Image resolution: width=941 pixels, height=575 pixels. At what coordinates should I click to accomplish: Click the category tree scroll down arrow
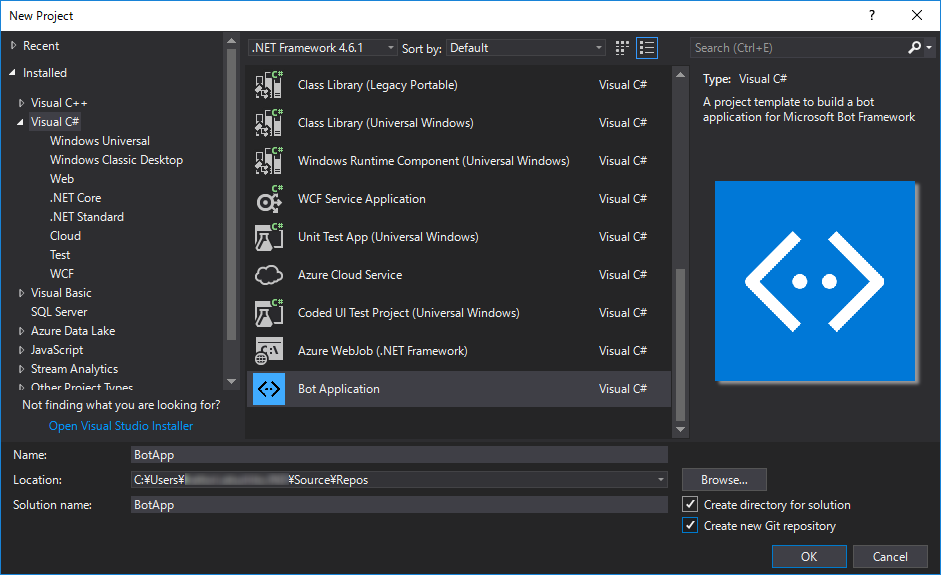pos(231,381)
